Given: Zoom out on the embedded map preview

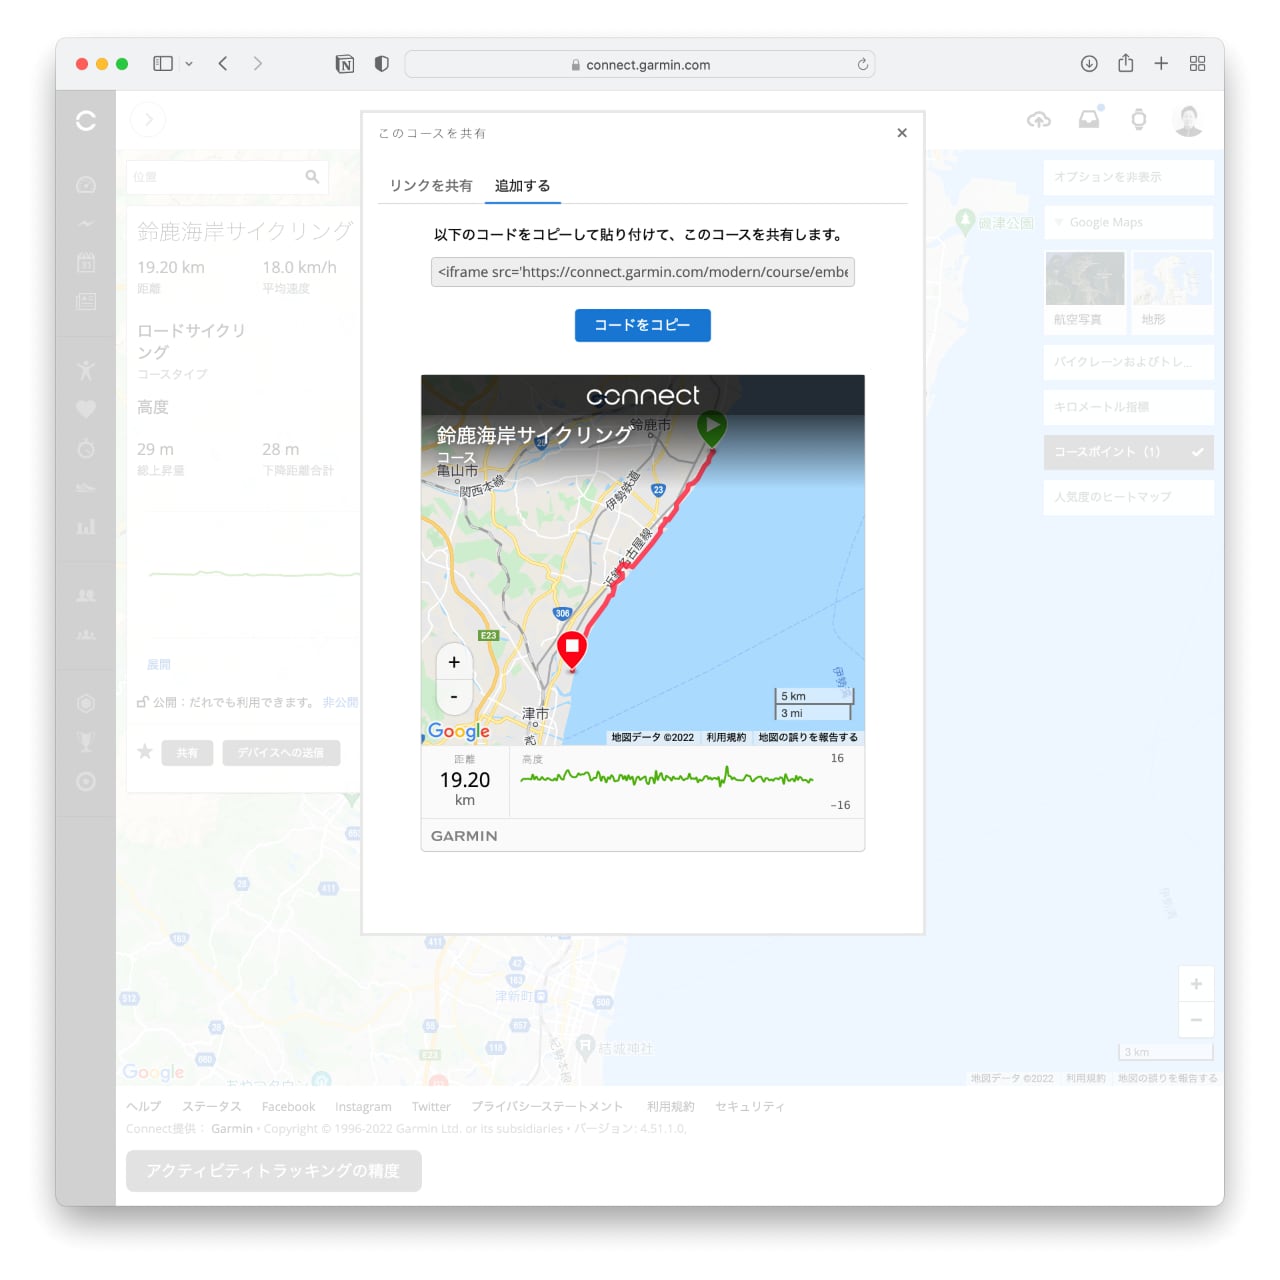Looking at the screenshot, I should coord(454,697).
